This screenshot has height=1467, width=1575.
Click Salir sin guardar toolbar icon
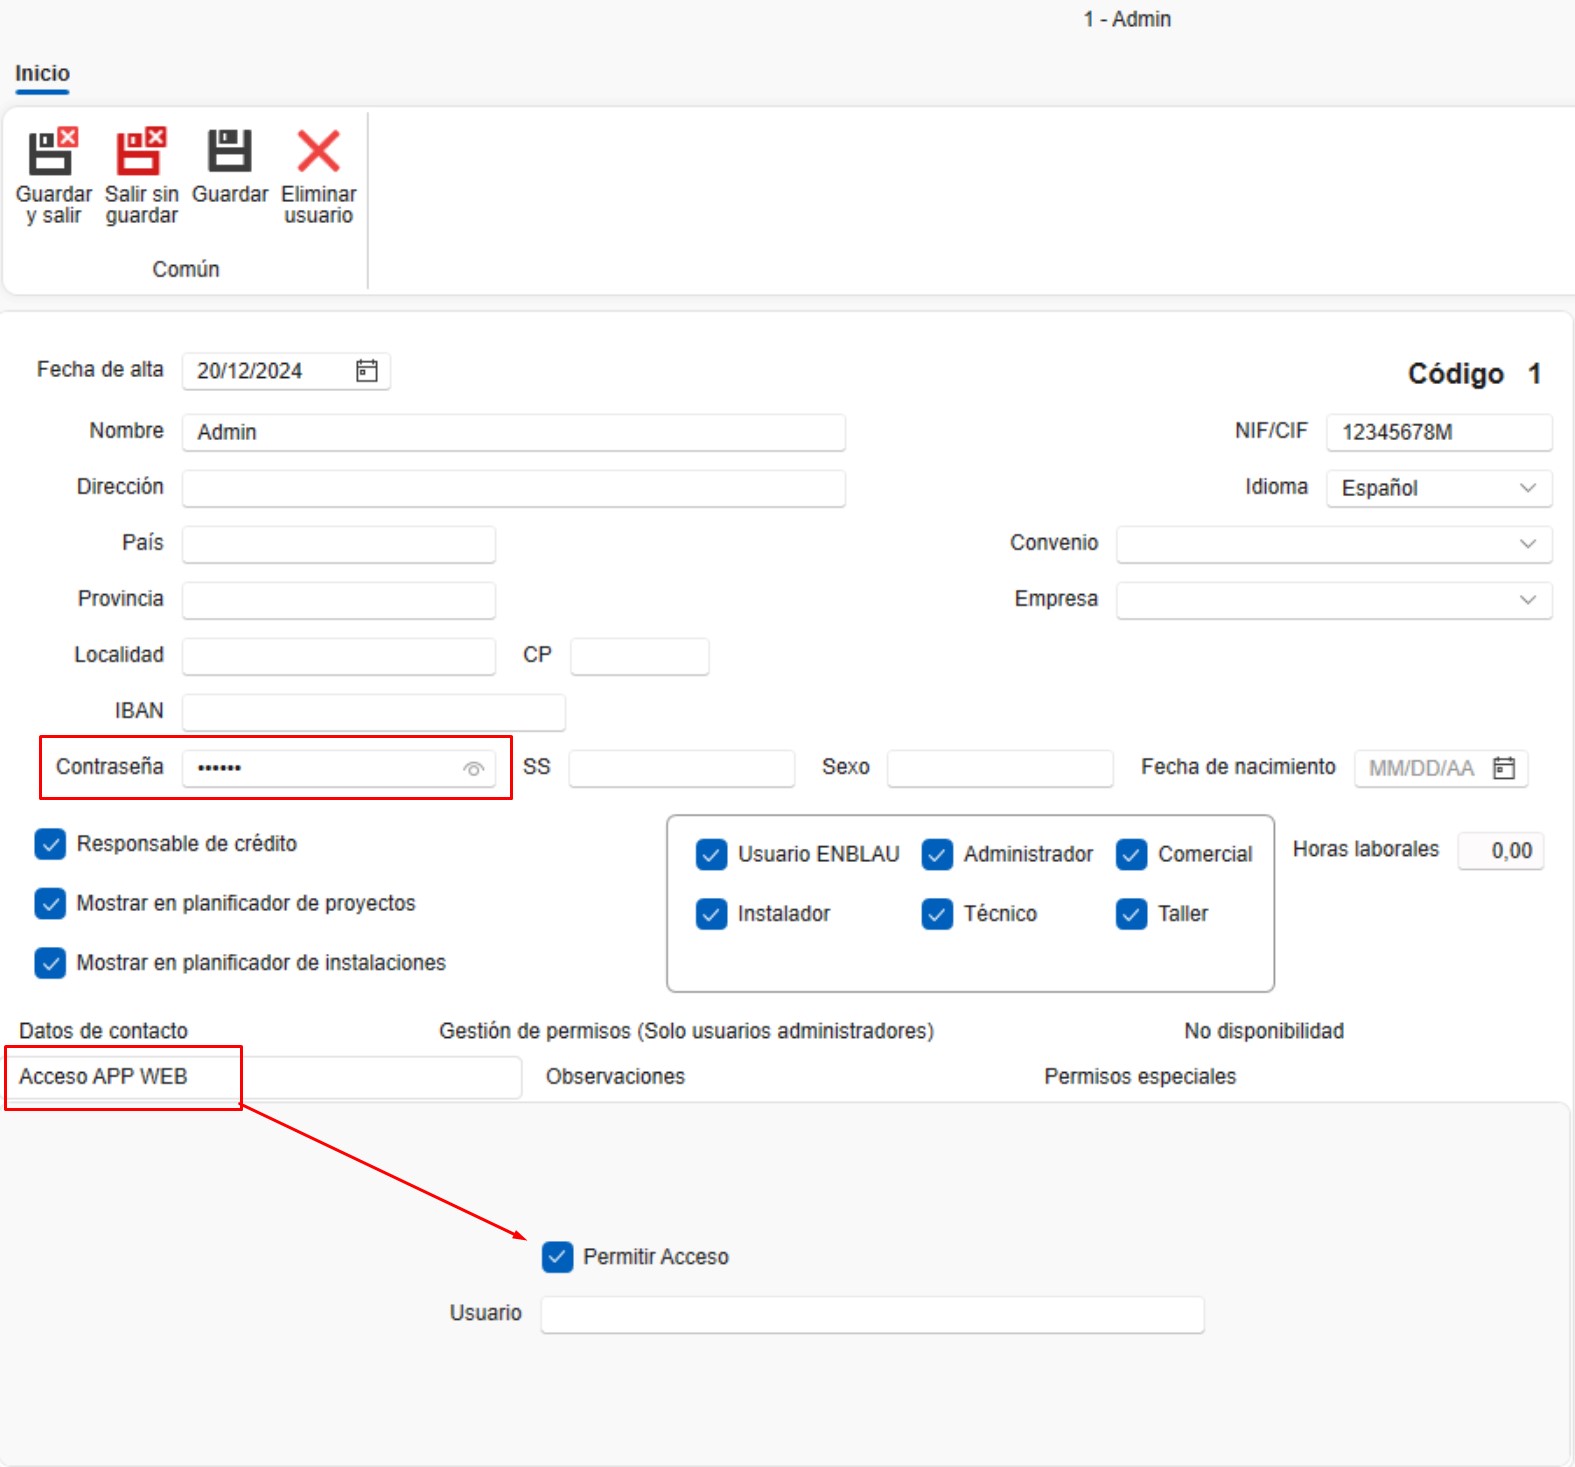(x=141, y=152)
